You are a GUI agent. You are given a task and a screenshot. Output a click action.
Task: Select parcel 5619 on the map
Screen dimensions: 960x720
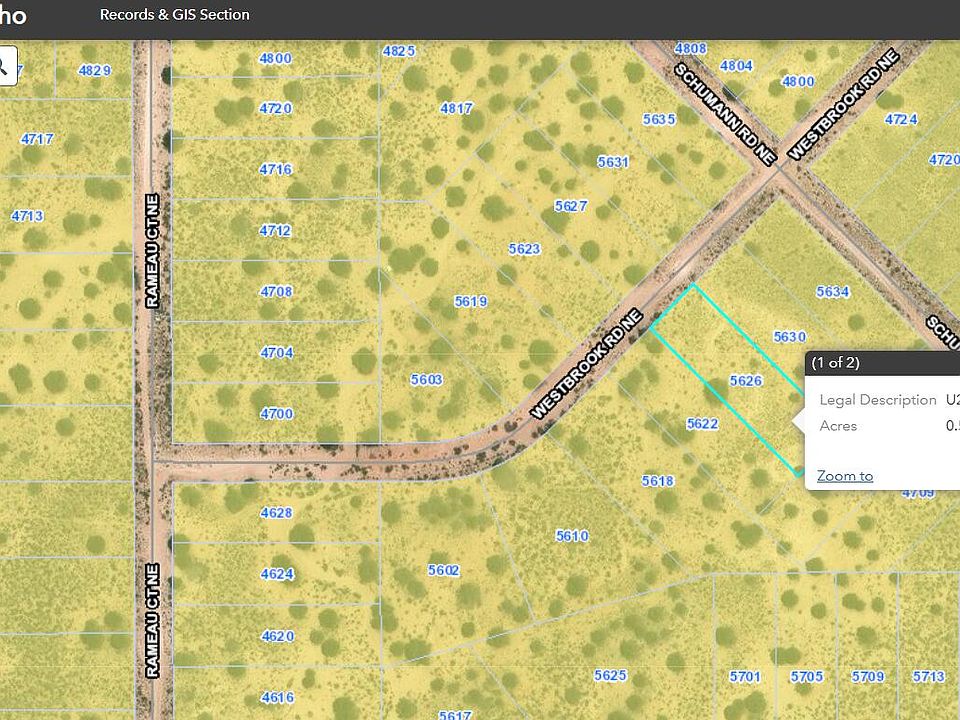pos(471,301)
